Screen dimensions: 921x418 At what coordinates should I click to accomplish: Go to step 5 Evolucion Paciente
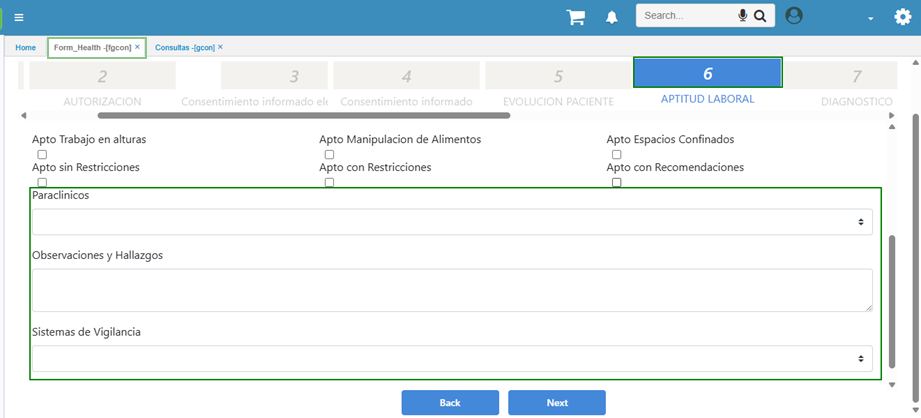[x=558, y=76]
